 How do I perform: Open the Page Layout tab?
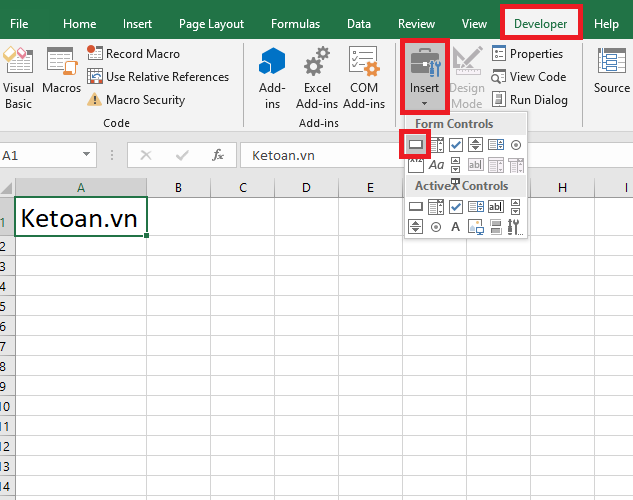212,23
